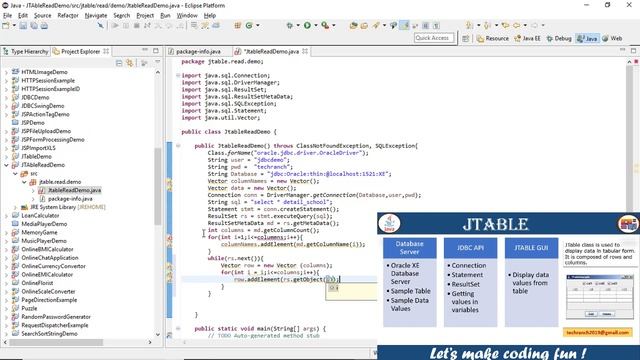This screenshot has height=360, width=640.
Task: Click the Save All toolbar icon
Action: point(34,26)
